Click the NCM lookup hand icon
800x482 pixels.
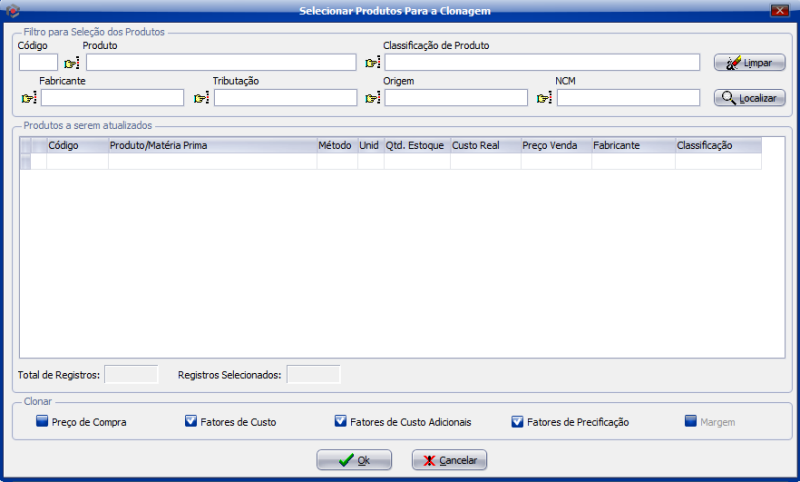544,98
